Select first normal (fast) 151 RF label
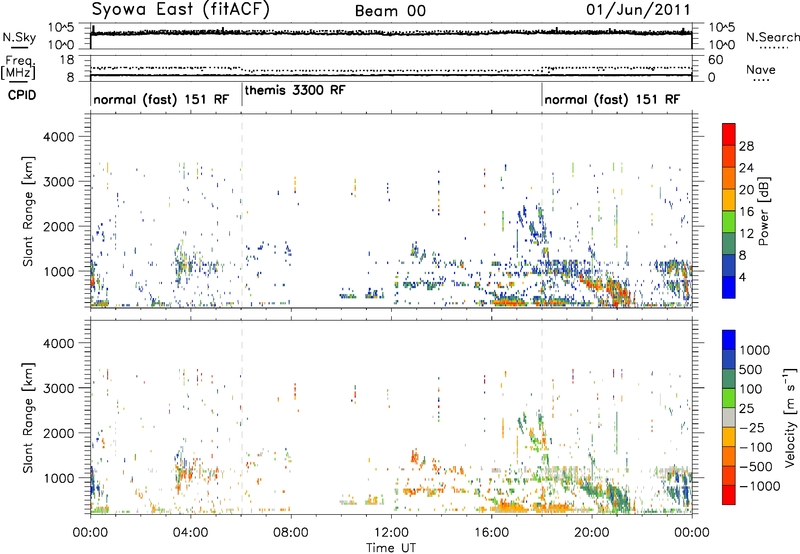800x554 pixels. [161, 99]
